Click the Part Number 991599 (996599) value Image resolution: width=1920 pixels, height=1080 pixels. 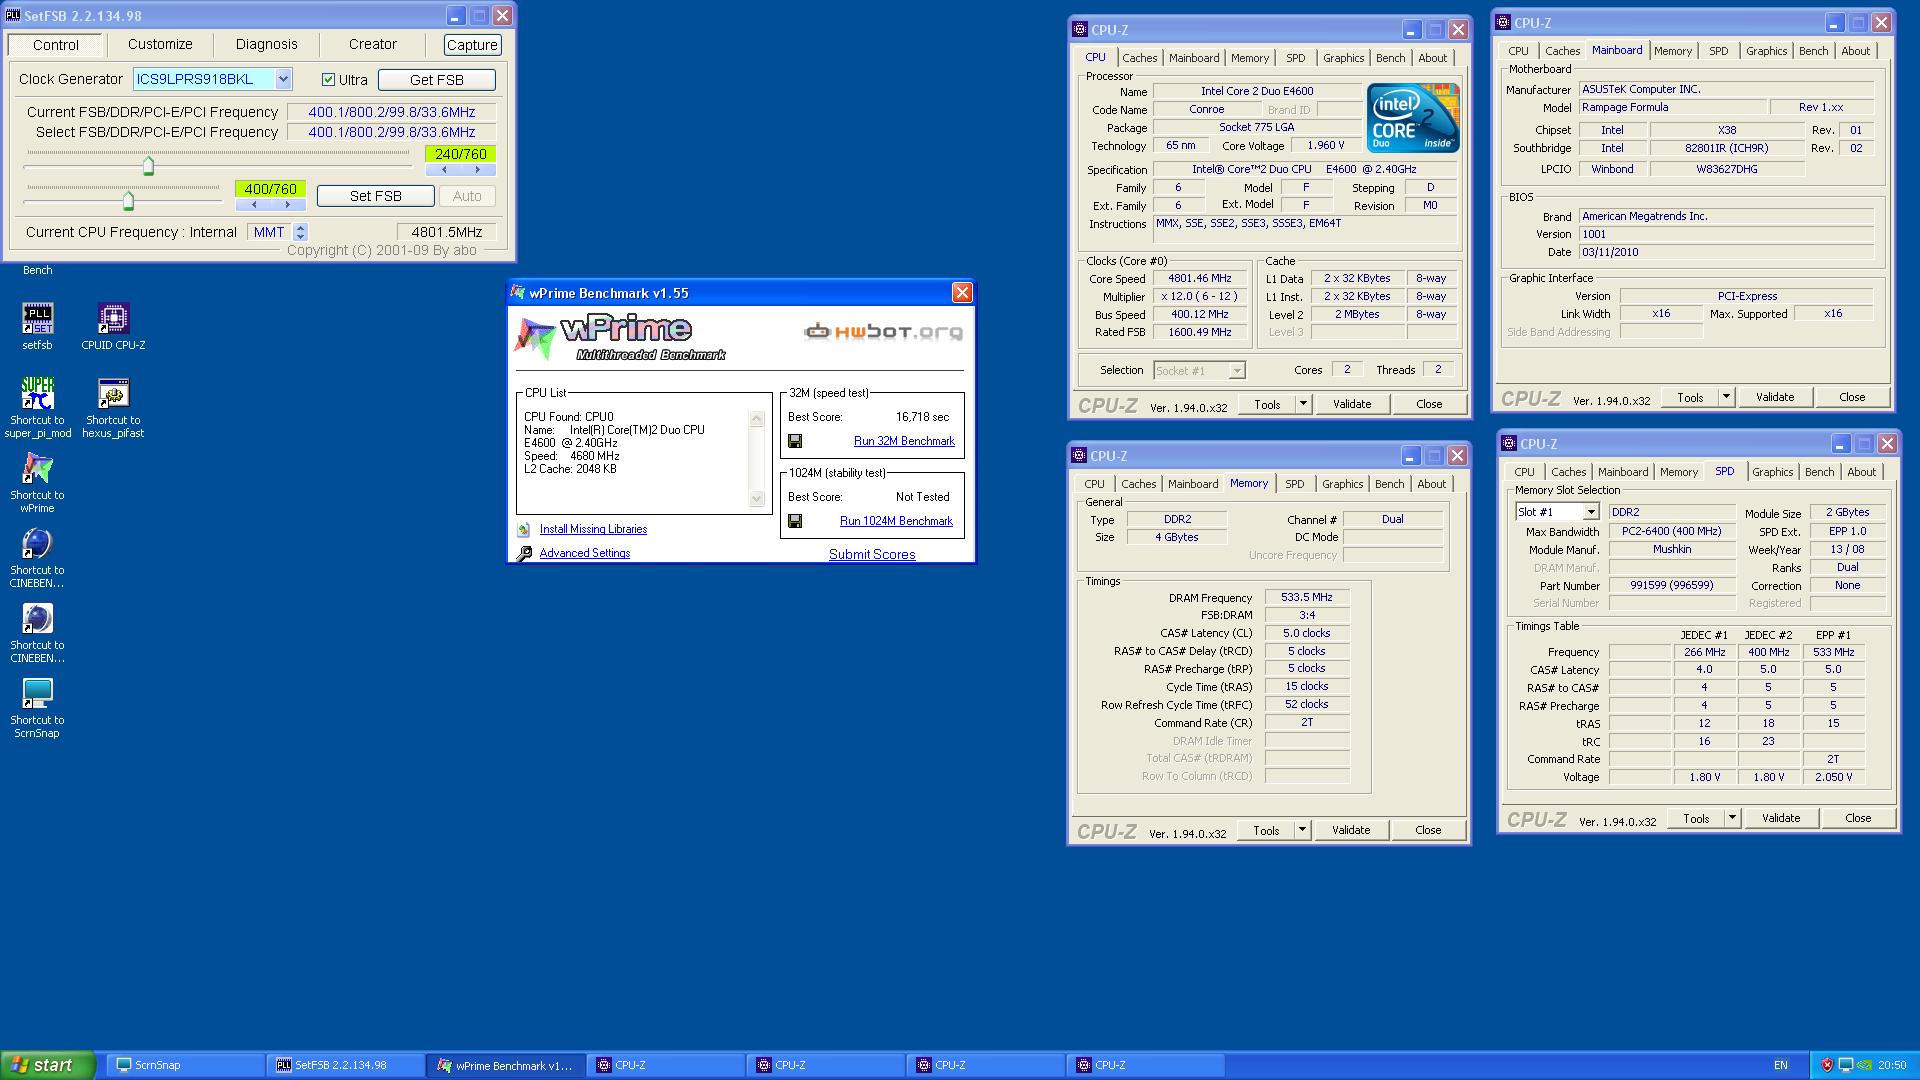click(x=1671, y=586)
